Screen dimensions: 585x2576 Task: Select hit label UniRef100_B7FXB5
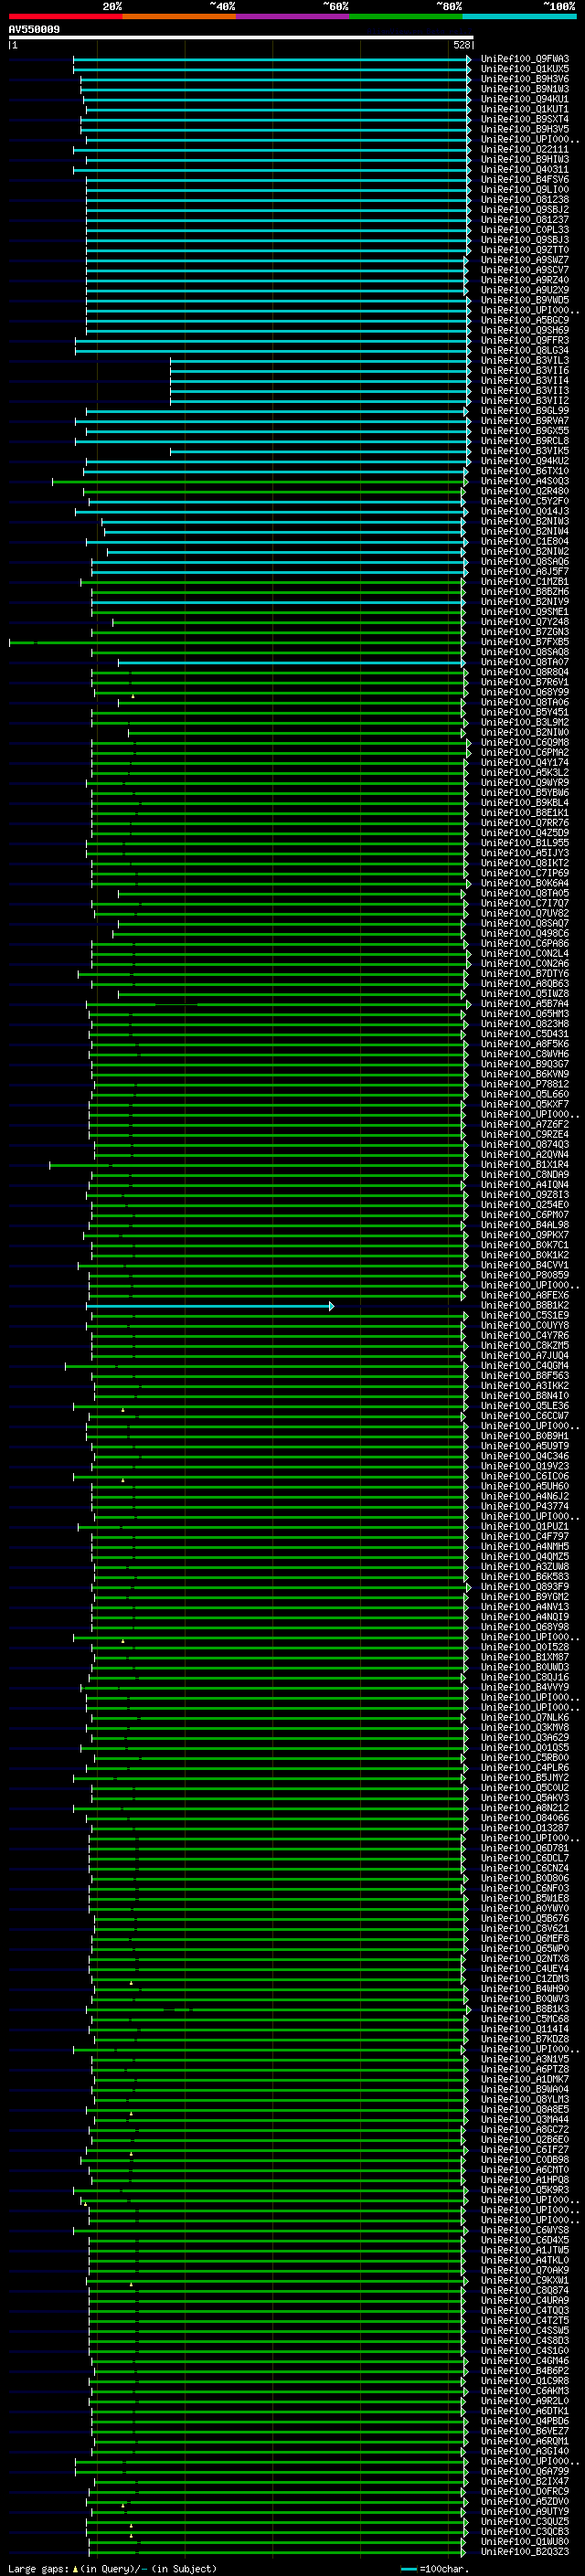coord(525,642)
